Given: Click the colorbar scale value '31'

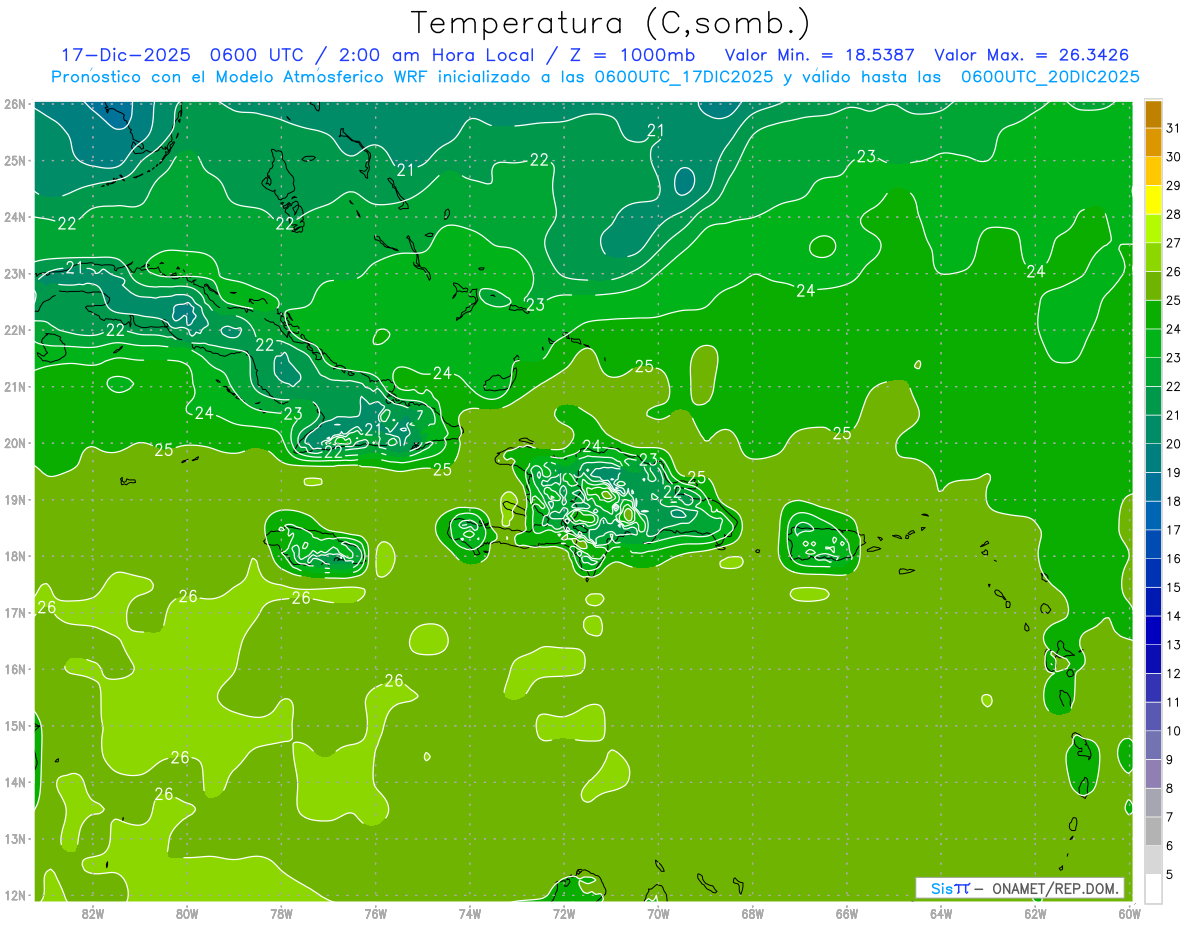Looking at the screenshot, I should pos(1174,128).
